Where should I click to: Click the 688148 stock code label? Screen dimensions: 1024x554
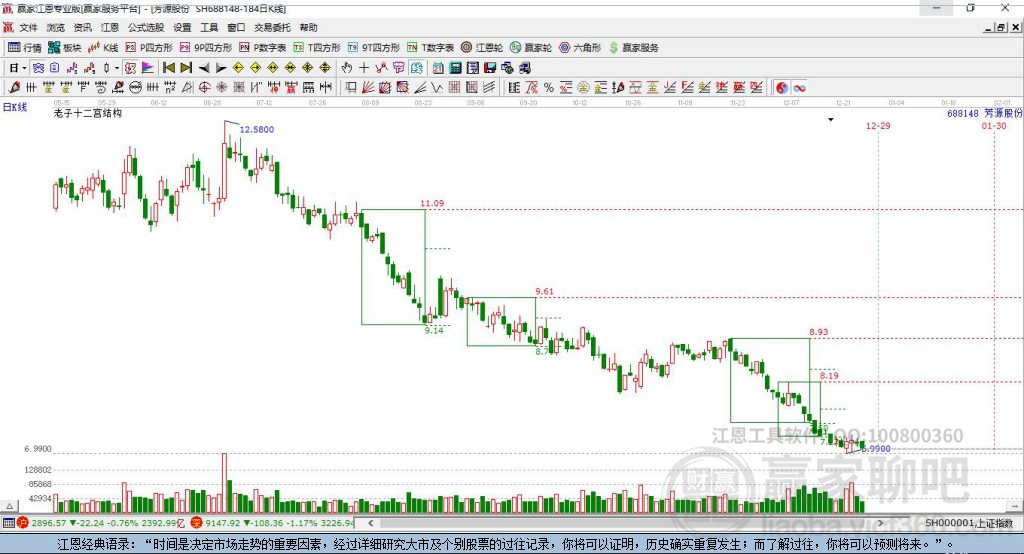(x=963, y=114)
